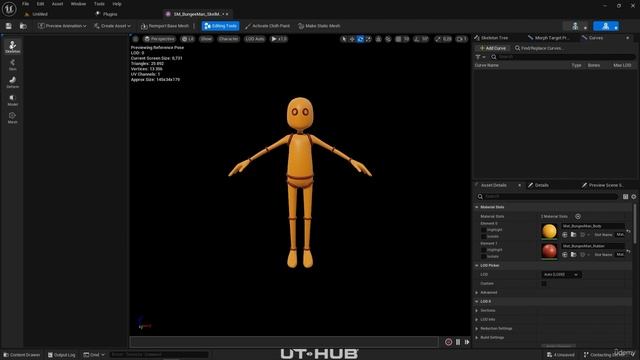This screenshot has width=640, height=360.
Task: Click Make Static Mesh button
Action: [319, 26]
